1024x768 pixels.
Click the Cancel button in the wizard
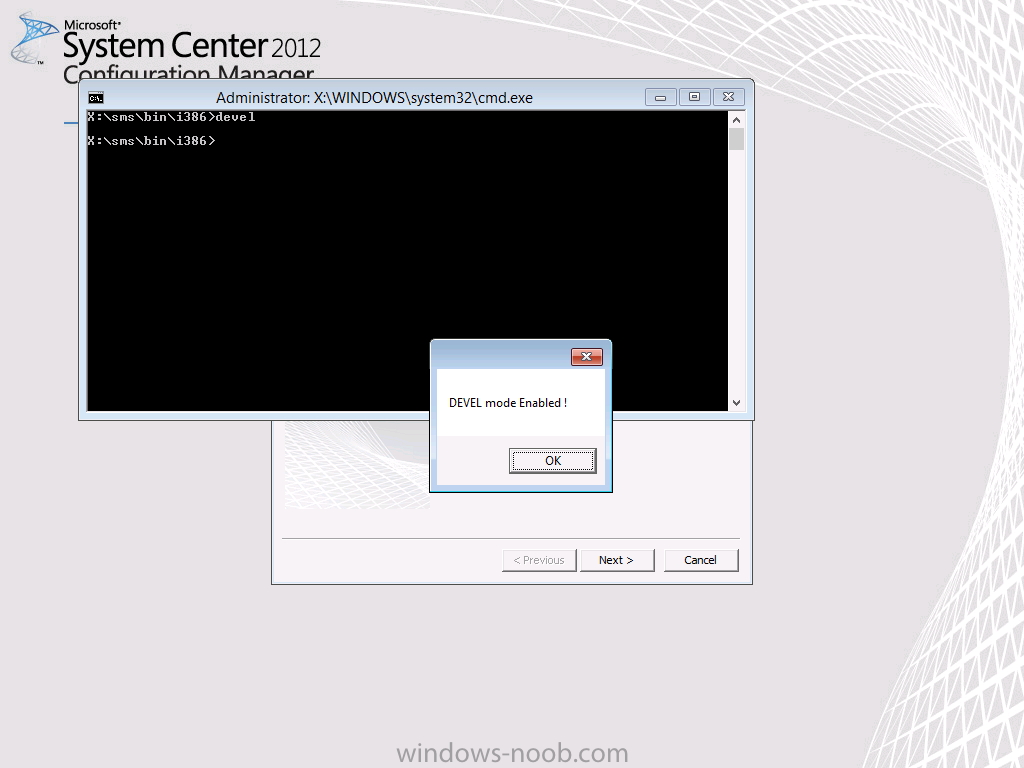701,560
